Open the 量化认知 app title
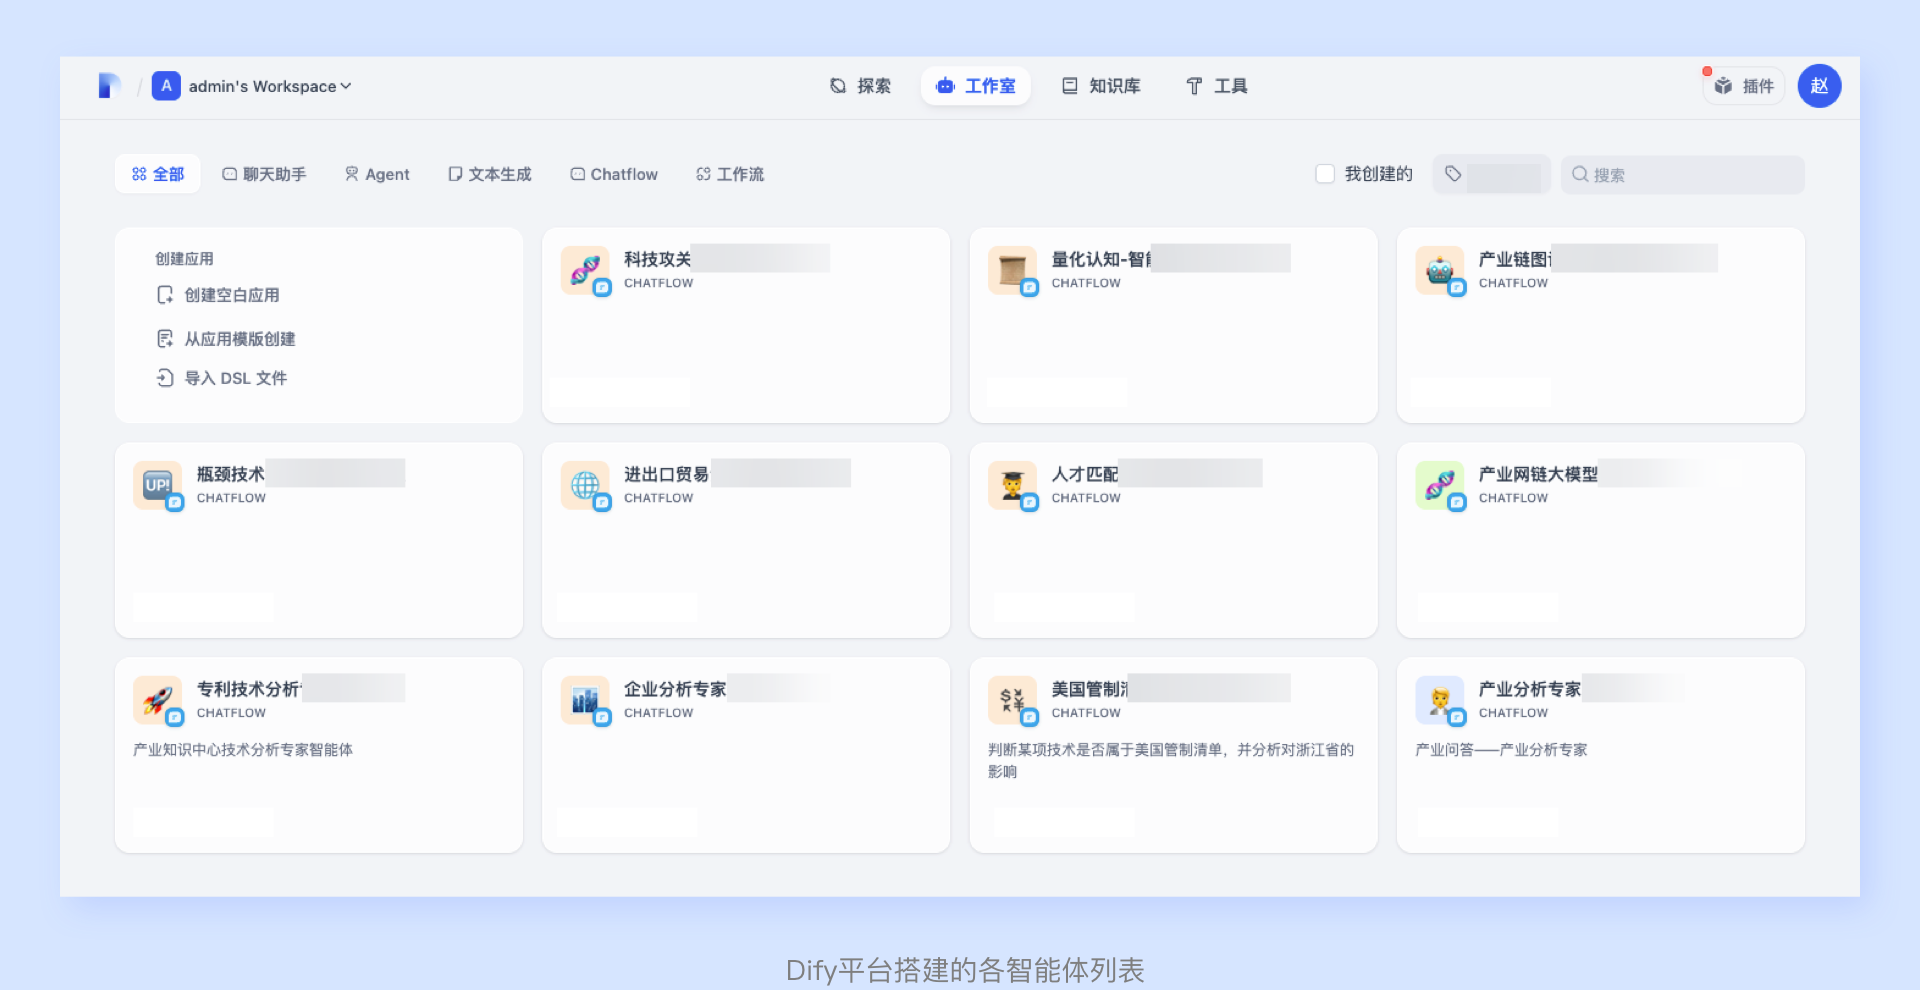 (x=1101, y=259)
